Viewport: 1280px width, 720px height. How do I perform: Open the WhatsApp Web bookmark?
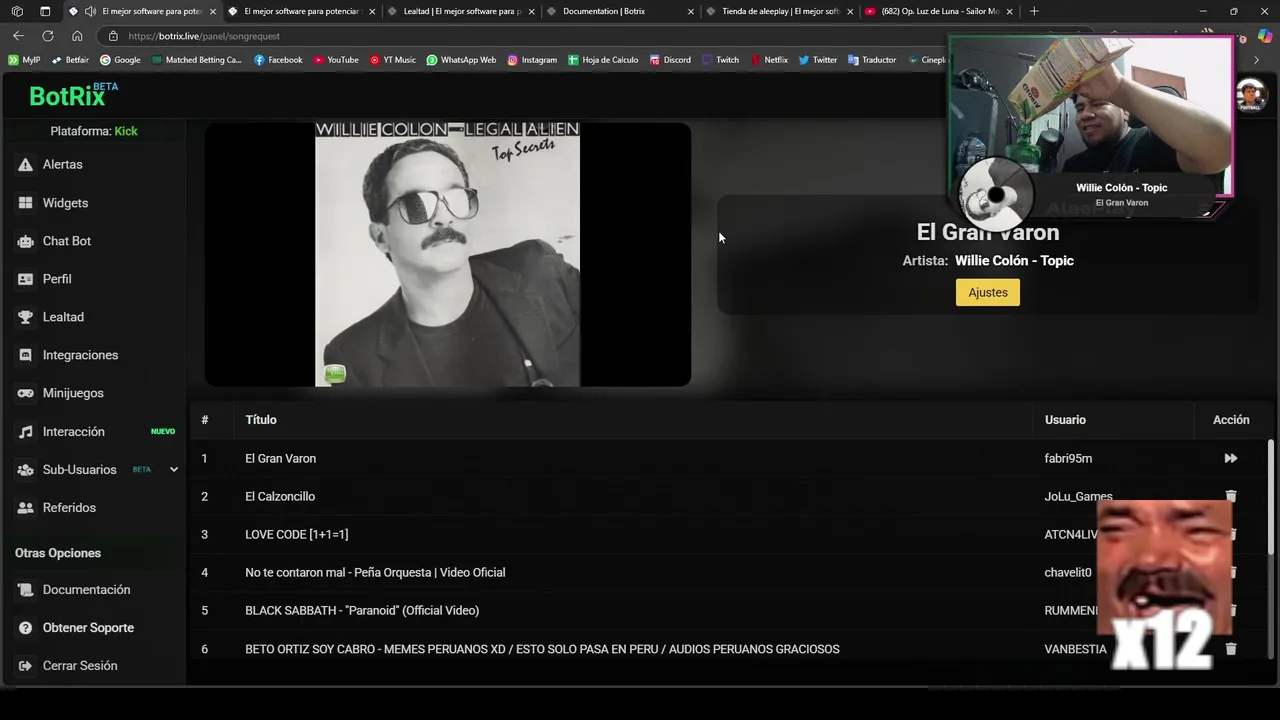coord(461,60)
